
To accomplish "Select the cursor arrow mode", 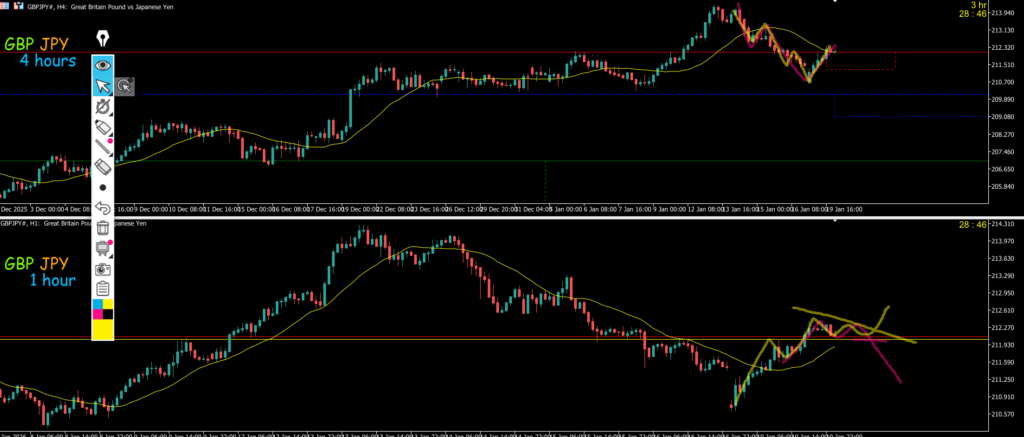I will tap(102, 86).
